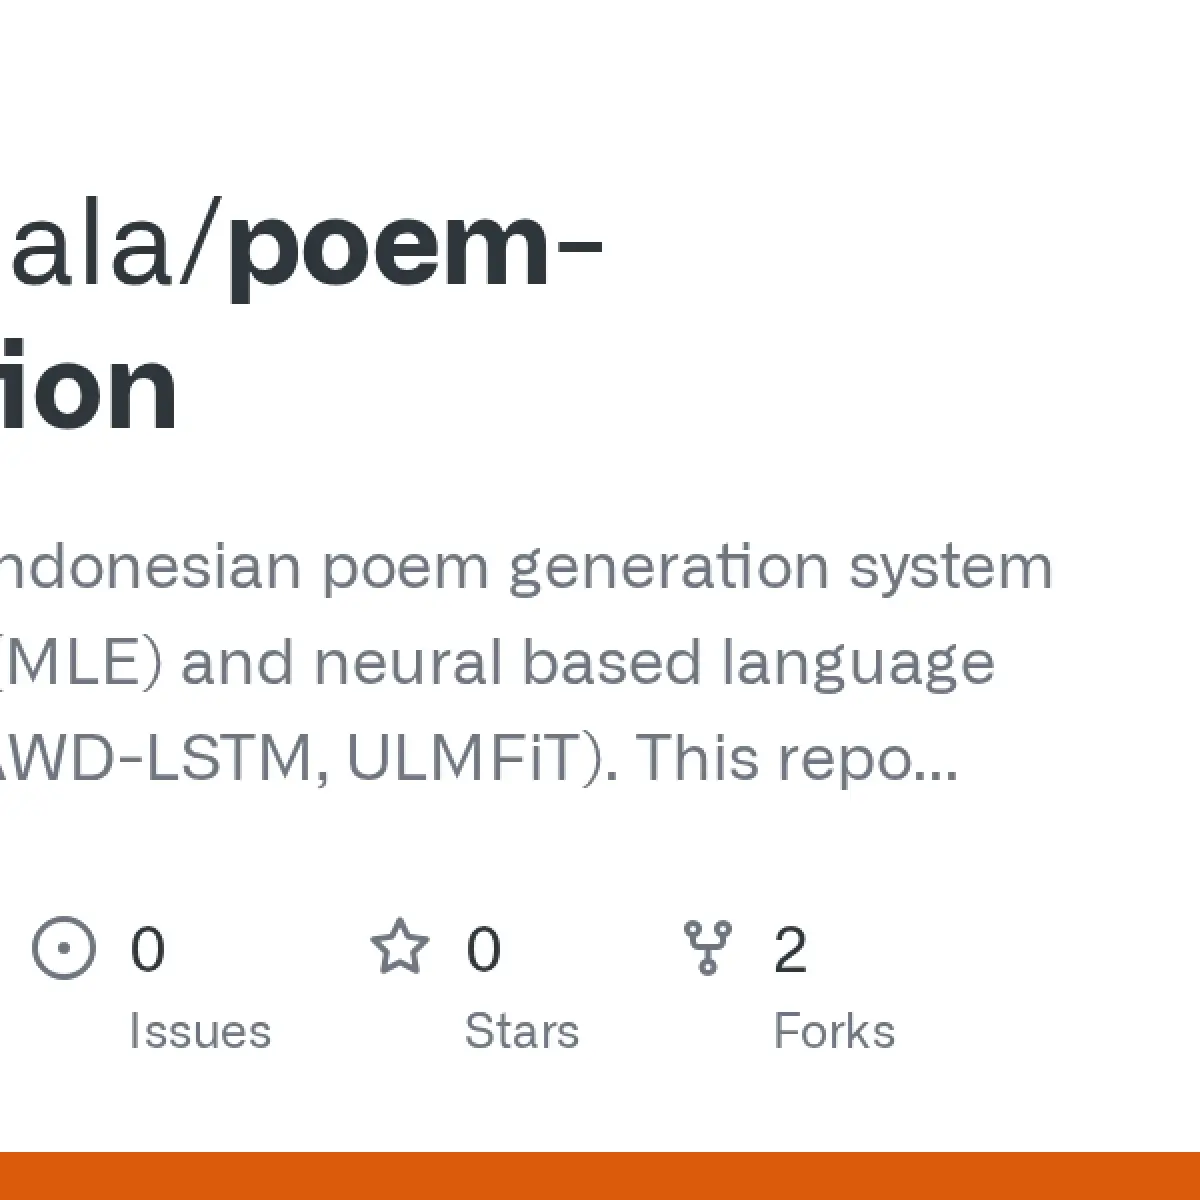Click the Issues circle-dot icon
Screen dimensions: 1200x1200
64,947
